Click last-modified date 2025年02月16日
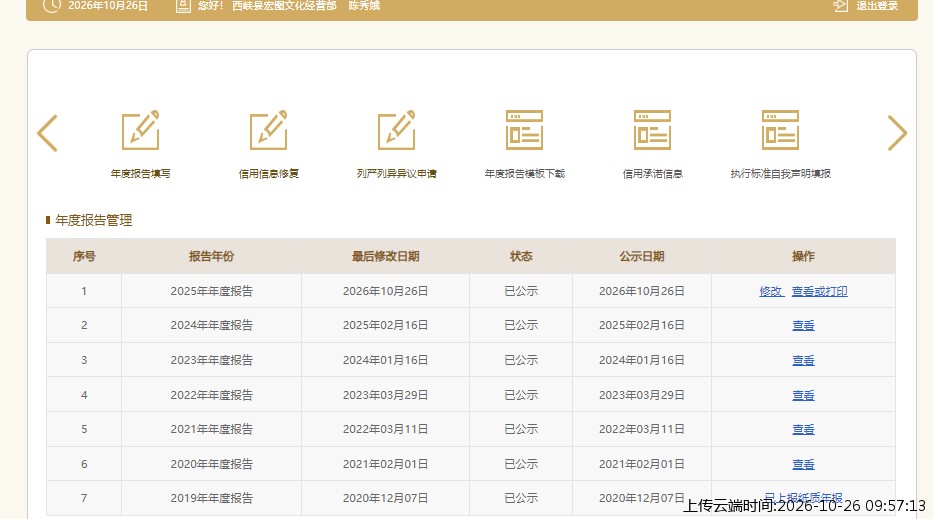Image resolution: width=933 pixels, height=519 pixels. [386, 325]
